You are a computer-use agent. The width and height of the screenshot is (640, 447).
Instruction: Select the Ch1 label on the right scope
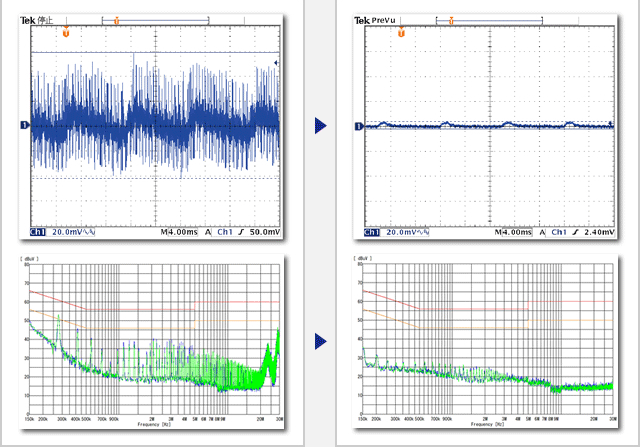click(x=372, y=232)
